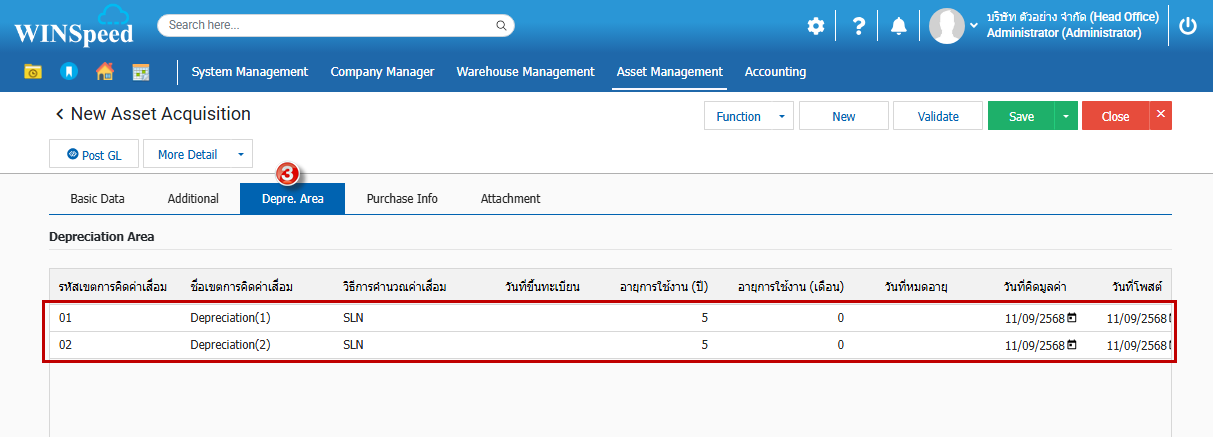Open the recent history folder icon
Screen dimensions: 1213x437
click(x=33, y=72)
